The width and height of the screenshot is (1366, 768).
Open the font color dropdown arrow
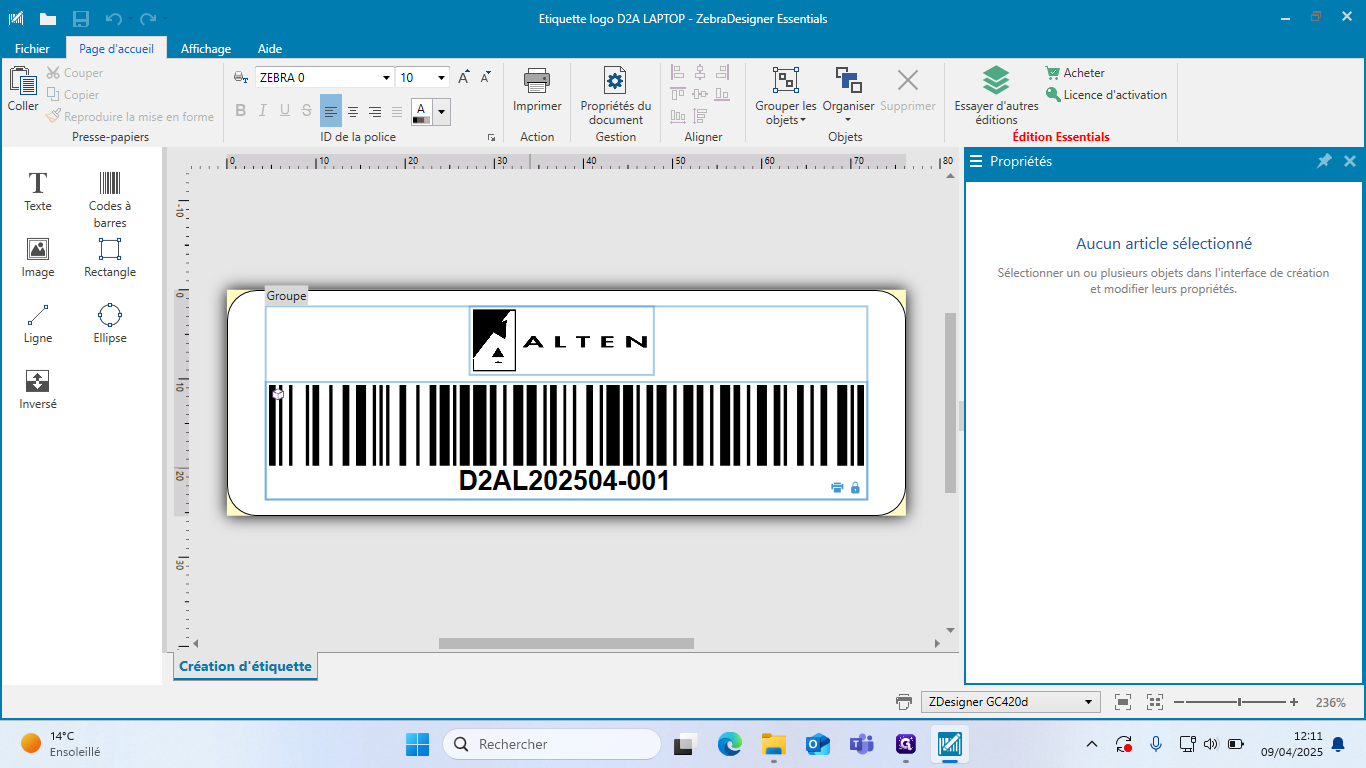(441, 111)
